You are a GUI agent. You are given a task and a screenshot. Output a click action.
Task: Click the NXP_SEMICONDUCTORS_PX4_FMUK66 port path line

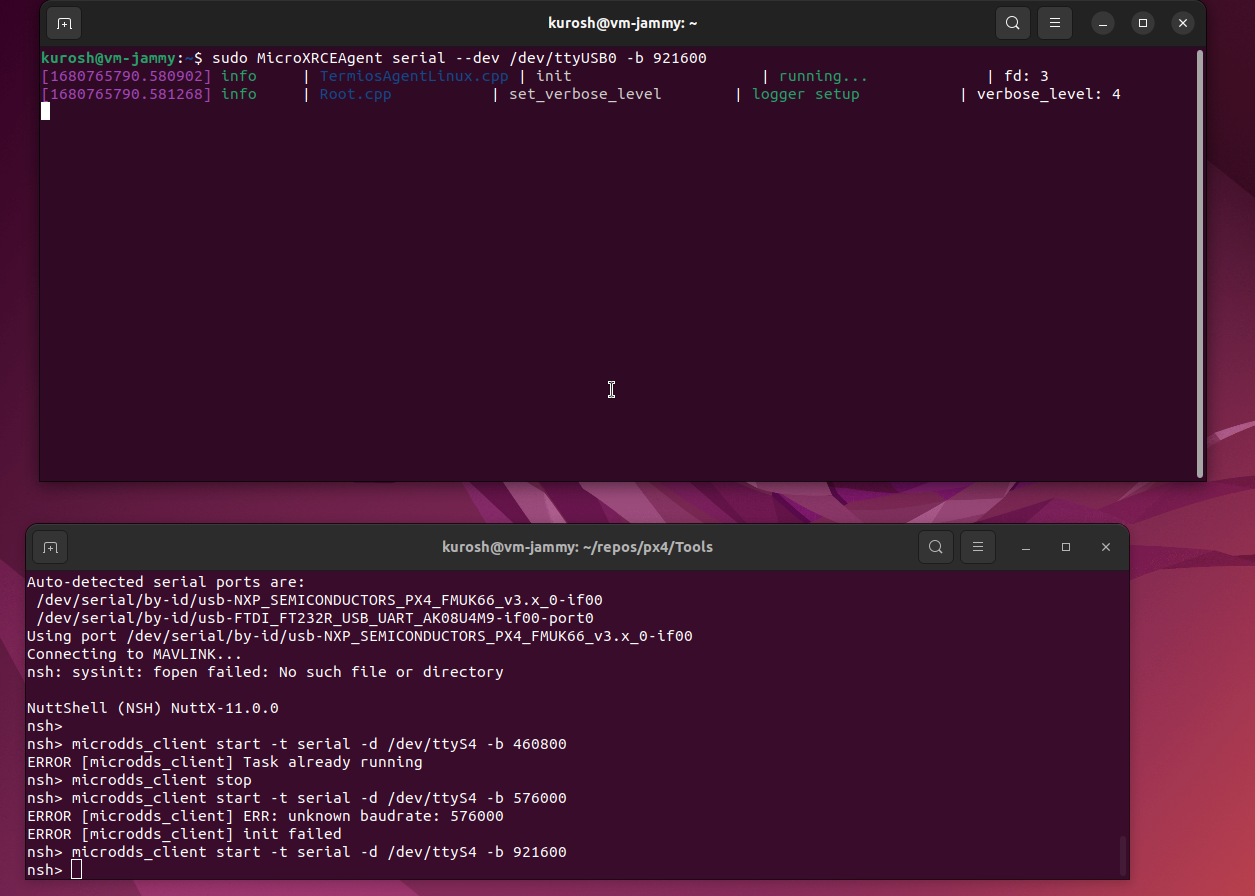(319, 600)
